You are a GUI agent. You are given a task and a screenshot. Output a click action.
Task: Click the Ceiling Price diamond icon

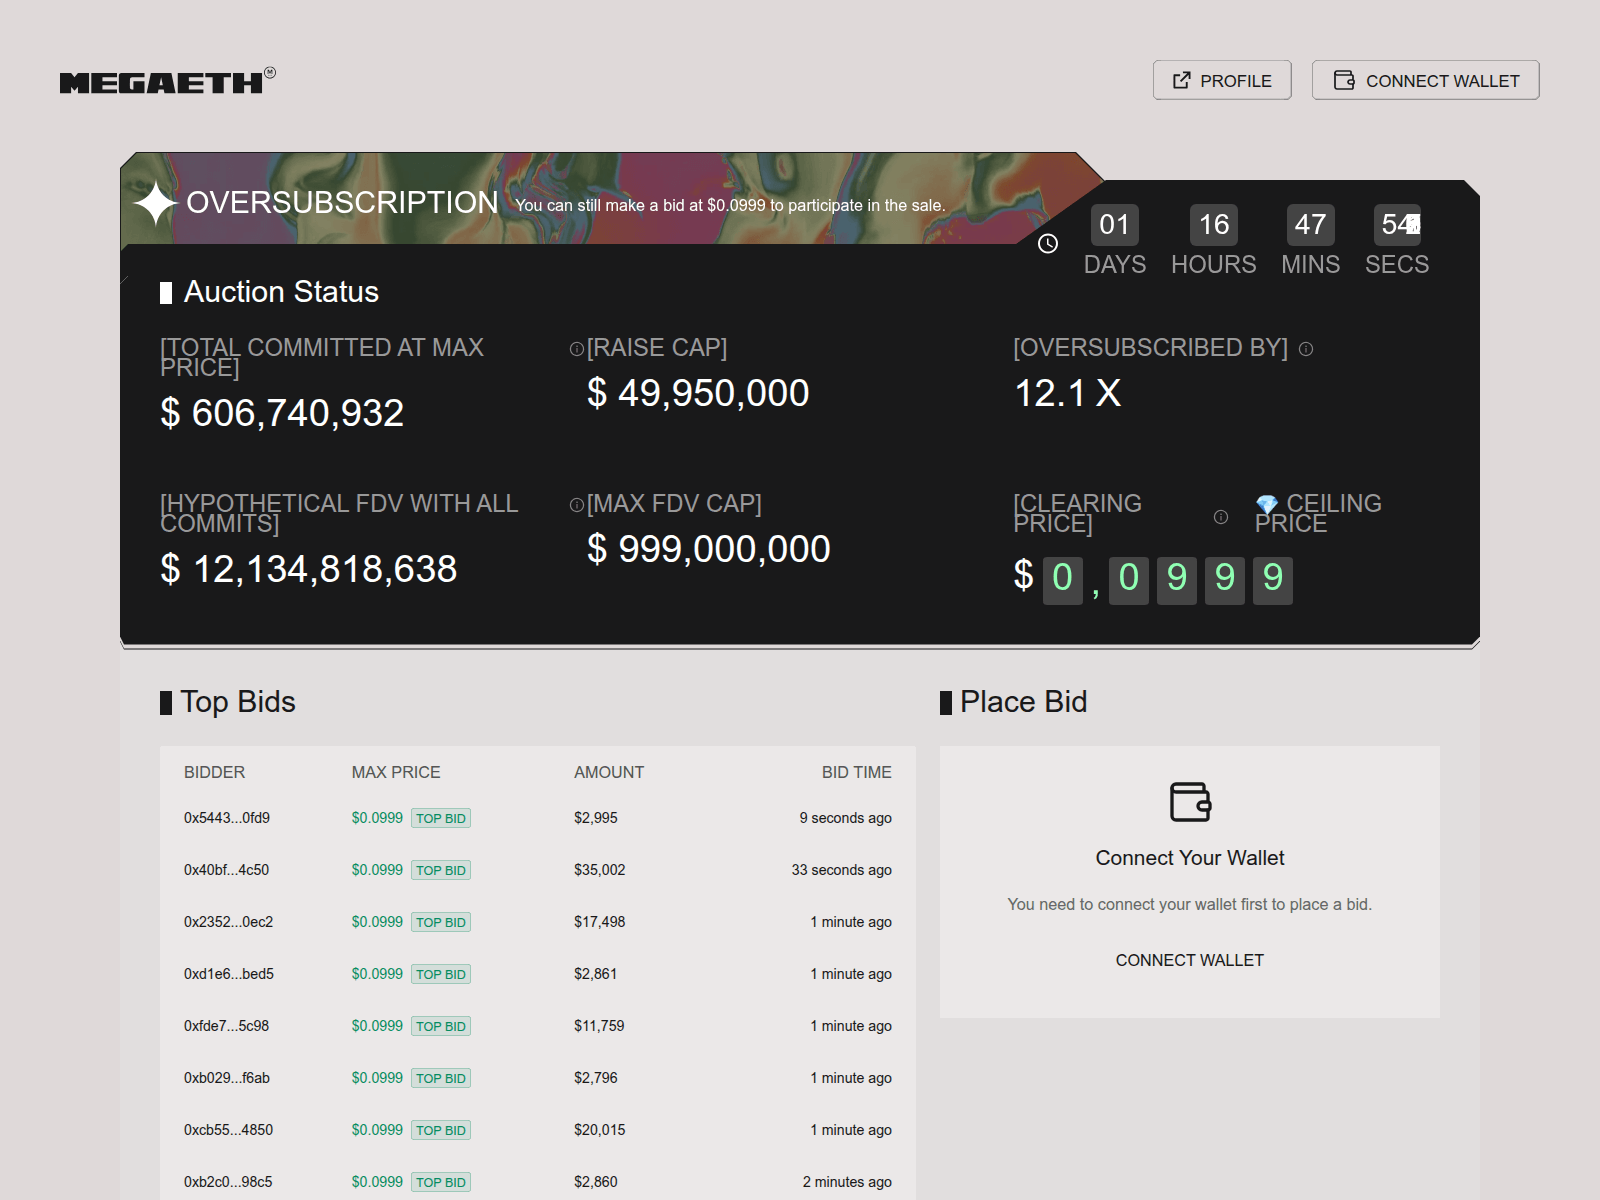click(x=1267, y=504)
